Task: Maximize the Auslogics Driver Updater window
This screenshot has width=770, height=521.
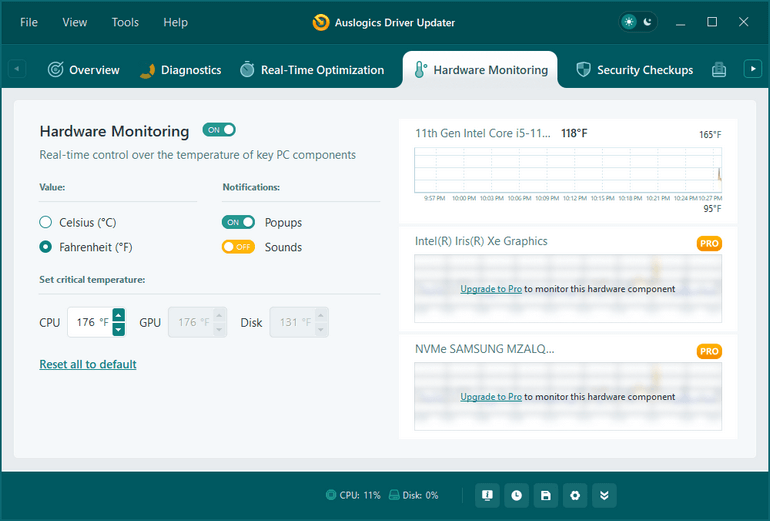Action: (x=712, y=22)
